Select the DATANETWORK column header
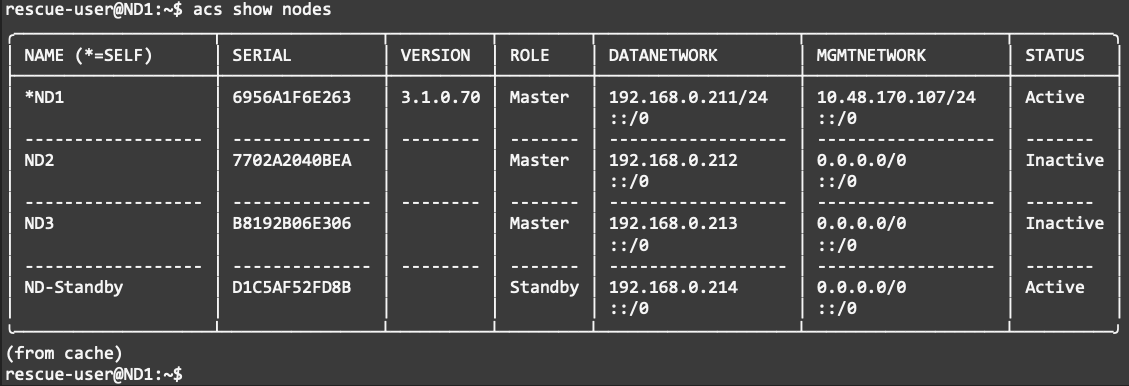 click(663, 55)
